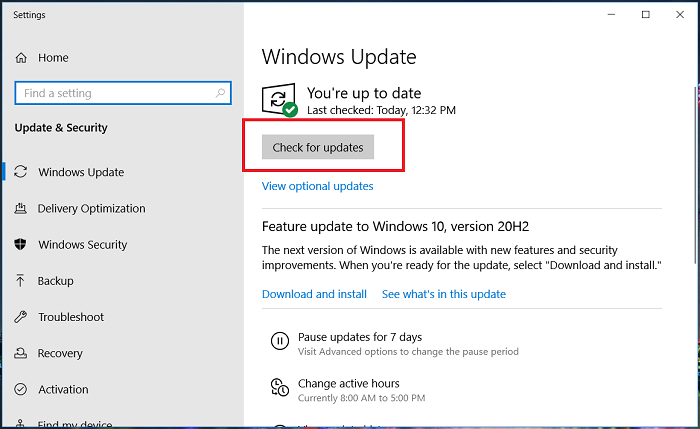Click the pause updates icon
700x429 pixels.
tap(279, 342)
